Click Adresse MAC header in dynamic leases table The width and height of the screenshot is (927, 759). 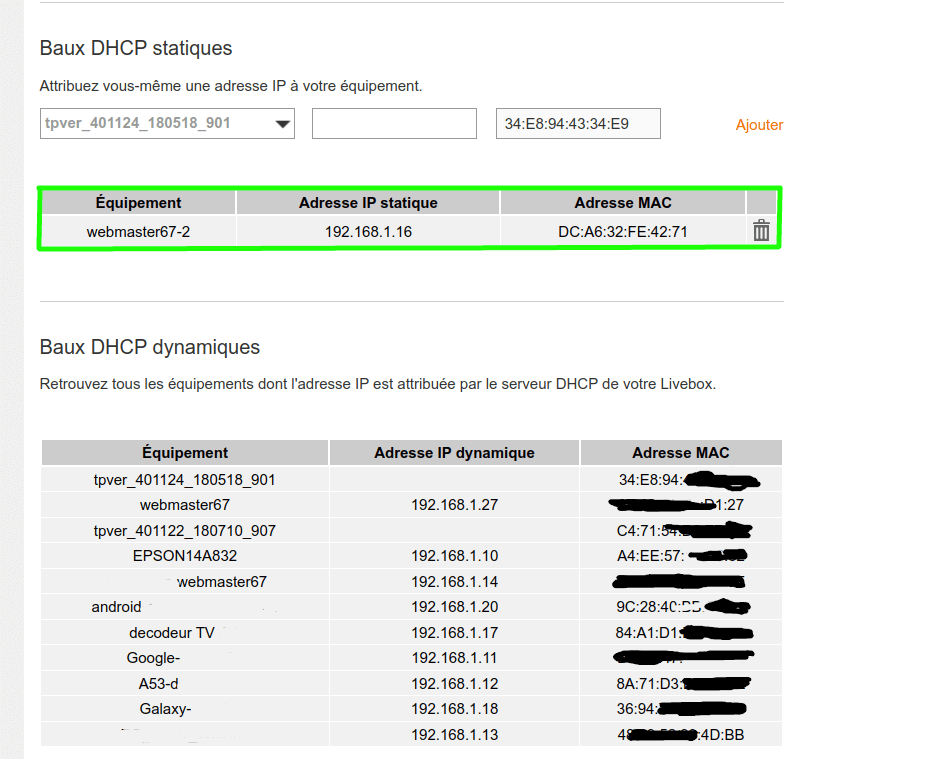[681, 453]
